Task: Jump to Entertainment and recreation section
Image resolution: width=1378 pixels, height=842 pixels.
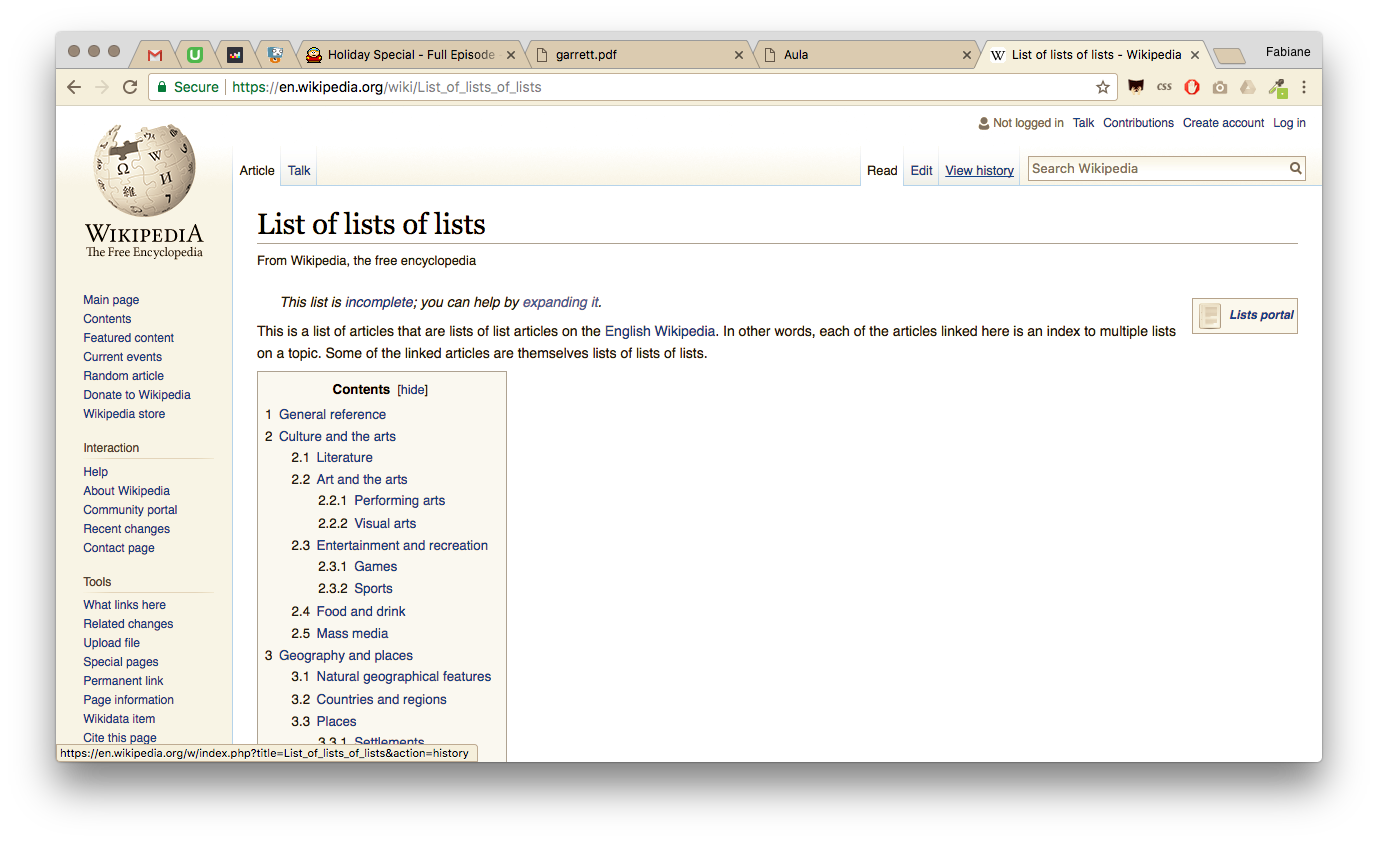Action: [x=402, y=545]
